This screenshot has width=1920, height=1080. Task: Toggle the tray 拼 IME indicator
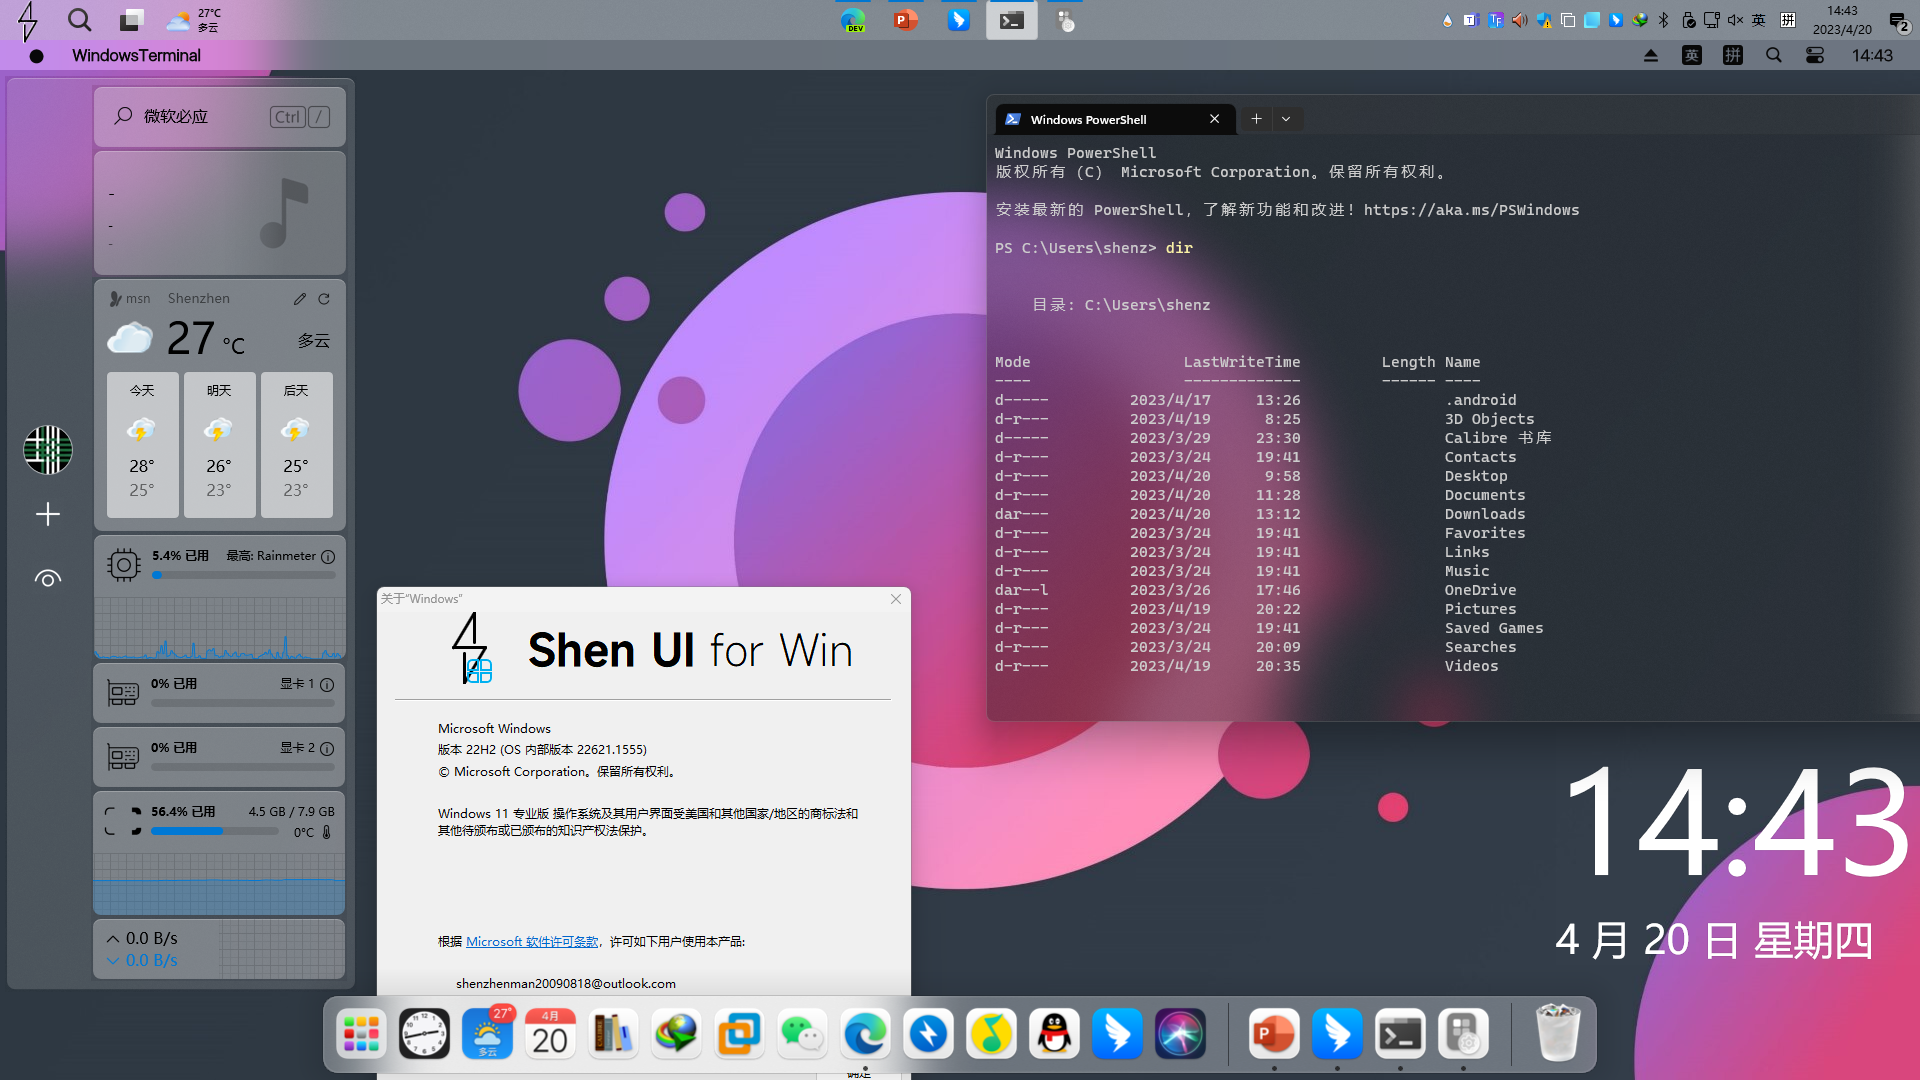[1788, 20]
